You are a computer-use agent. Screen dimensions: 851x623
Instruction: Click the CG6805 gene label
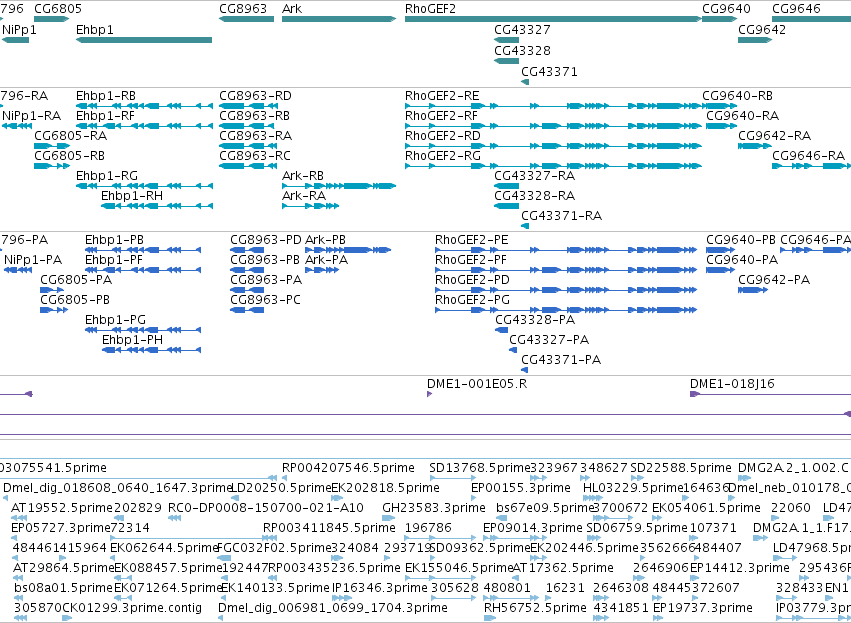pyautogui.click(x=58, y=9)
